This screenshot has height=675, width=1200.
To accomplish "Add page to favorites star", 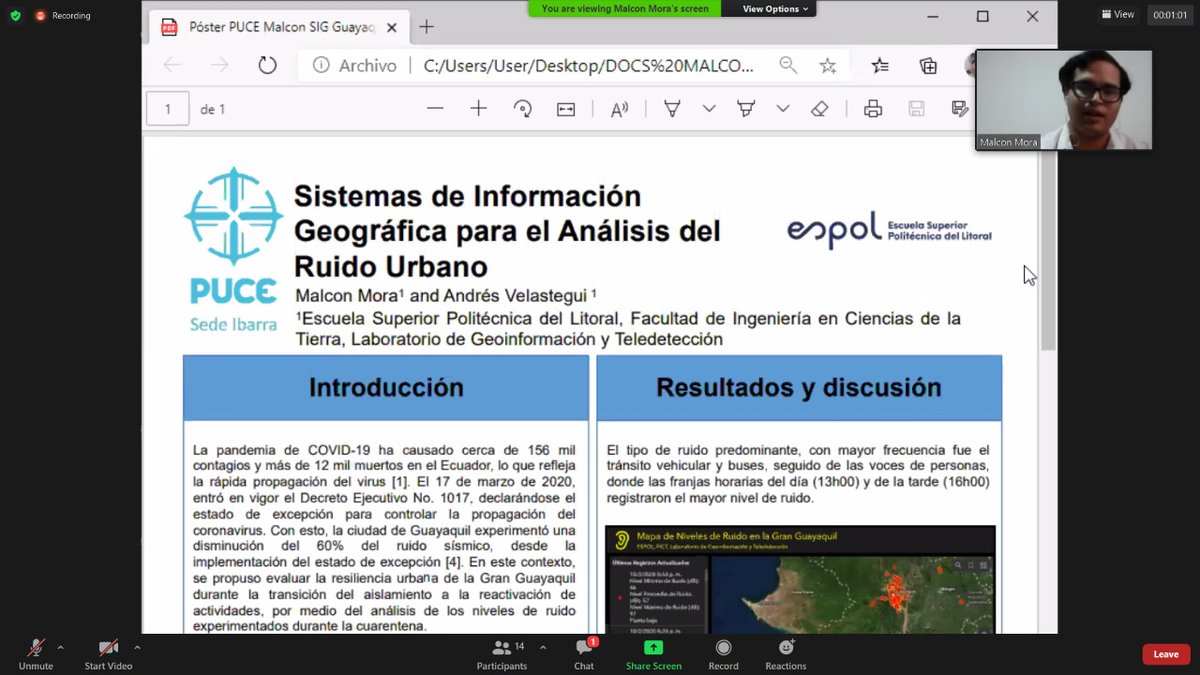I will tap(828, 65).
